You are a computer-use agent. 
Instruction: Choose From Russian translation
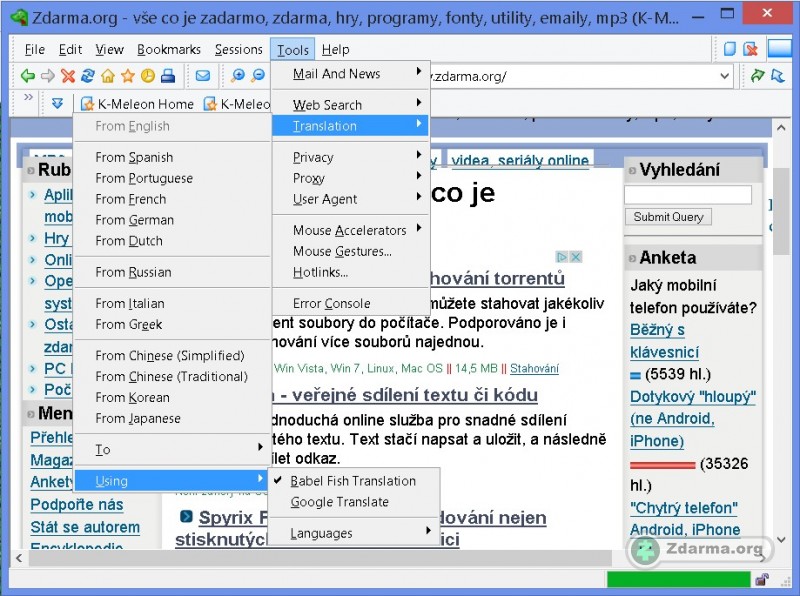pos(172,272)
